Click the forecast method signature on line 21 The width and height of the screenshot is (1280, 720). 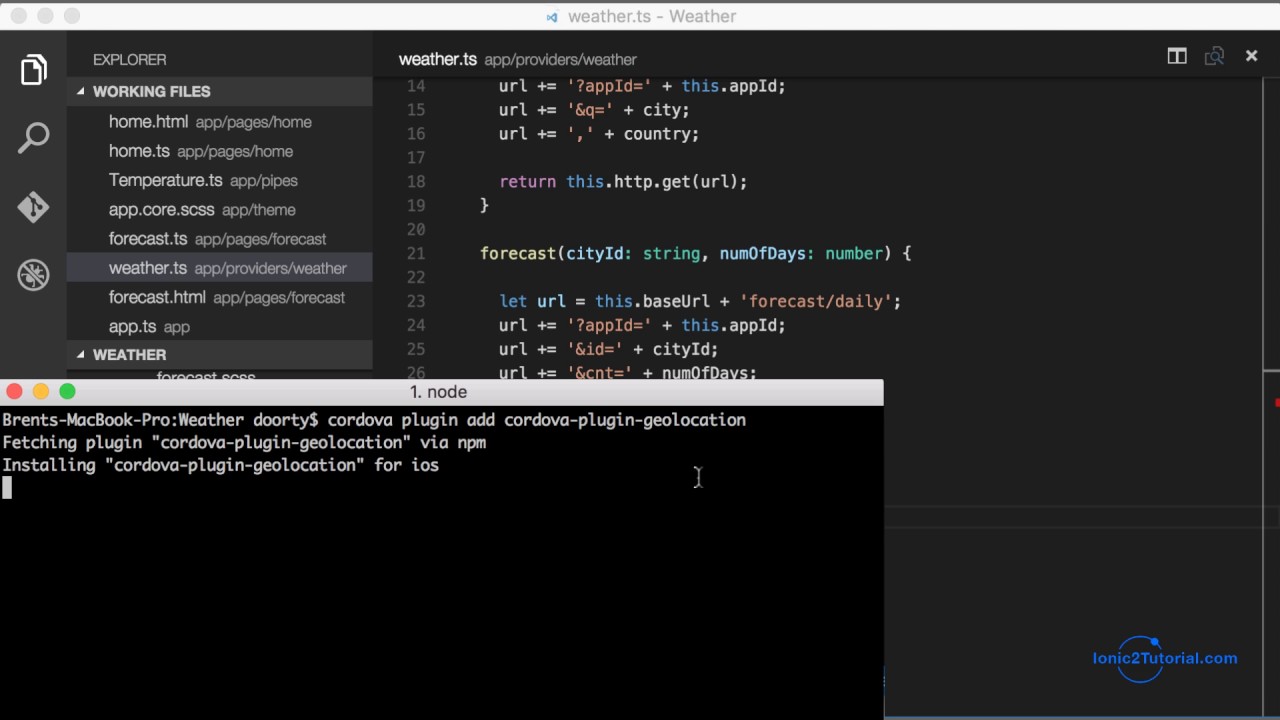click(x=695, y=254)
